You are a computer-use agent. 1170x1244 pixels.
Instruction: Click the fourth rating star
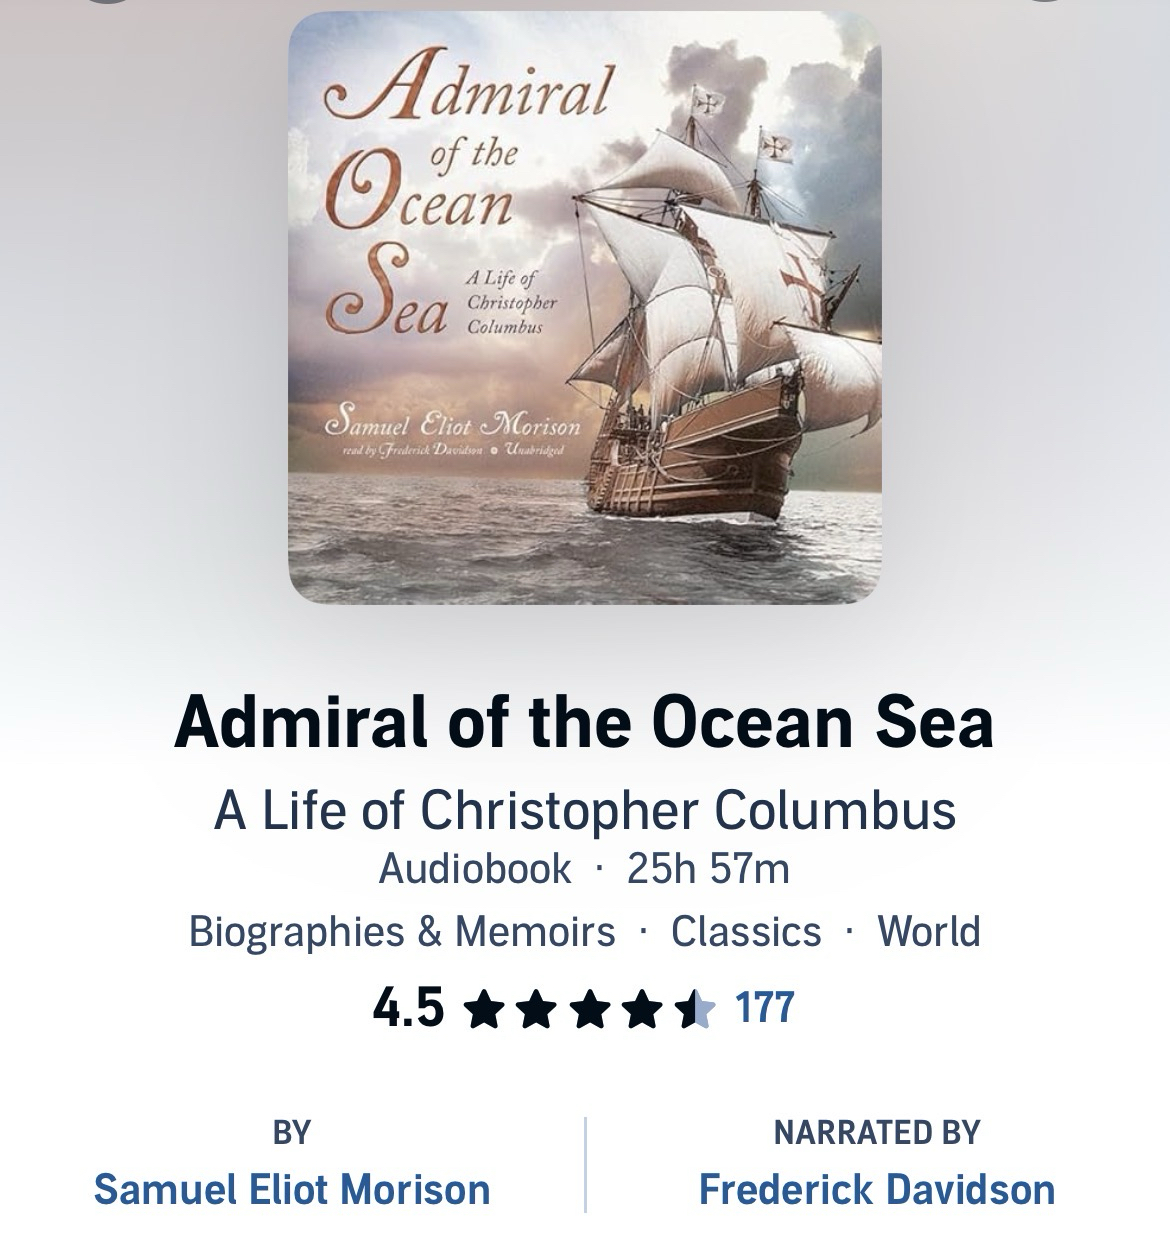pyautogui.click(x=644, y=1009)
